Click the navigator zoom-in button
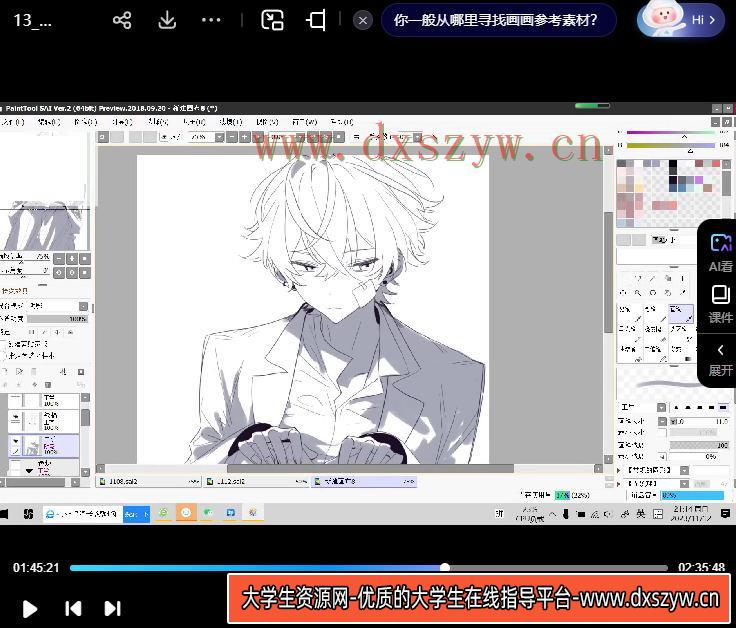The height and width of the screenshot is (628, 736). coord(72,259)
